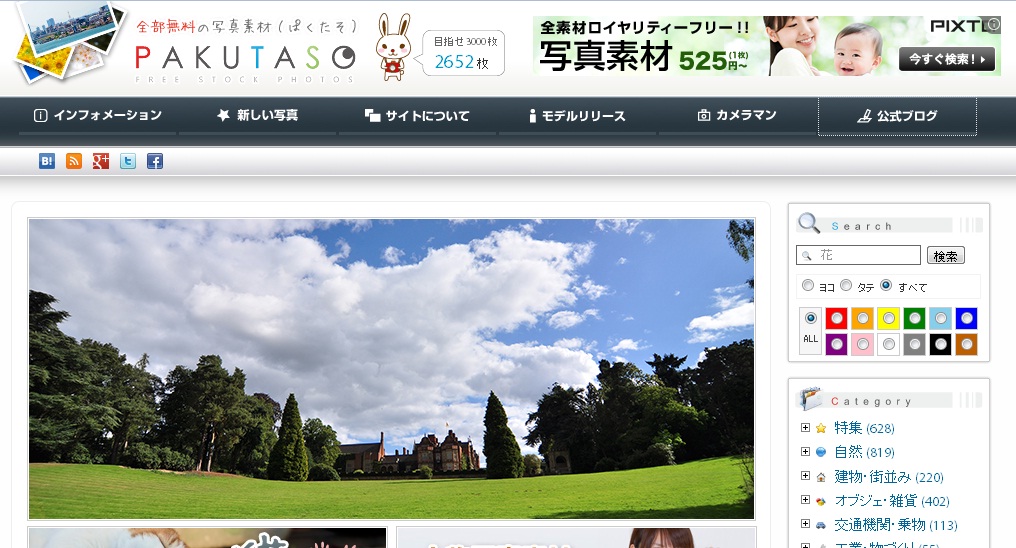The image size is (1016, 548).
Task: Choose the ALL colors radio option
Action: [x=810, y=319]
